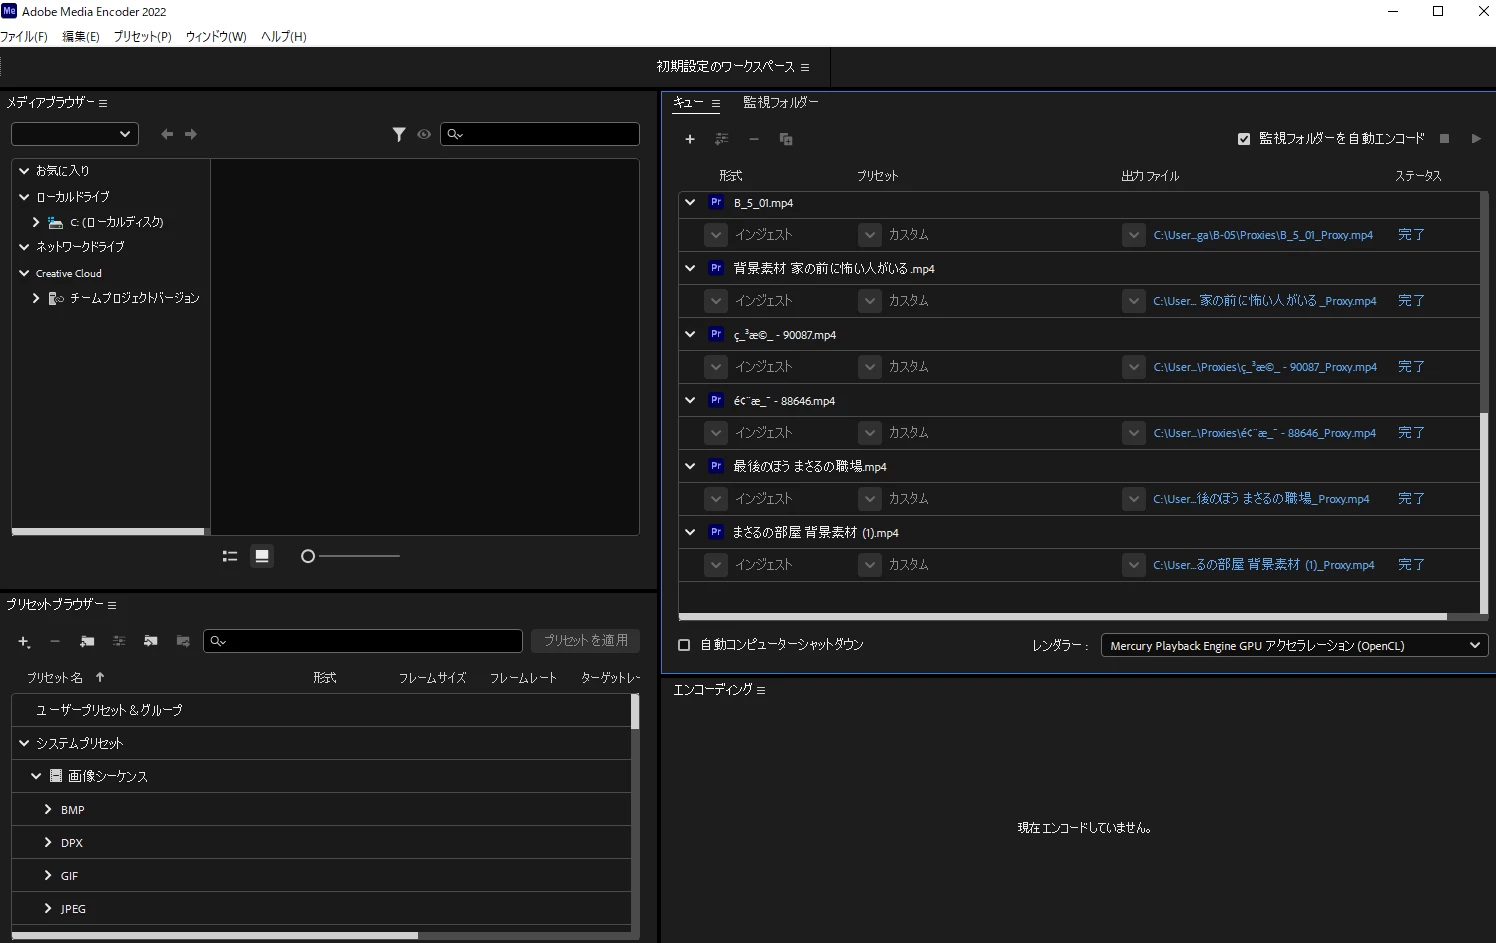
Task: Open the workspace menu icon
Action: (805, 67)
